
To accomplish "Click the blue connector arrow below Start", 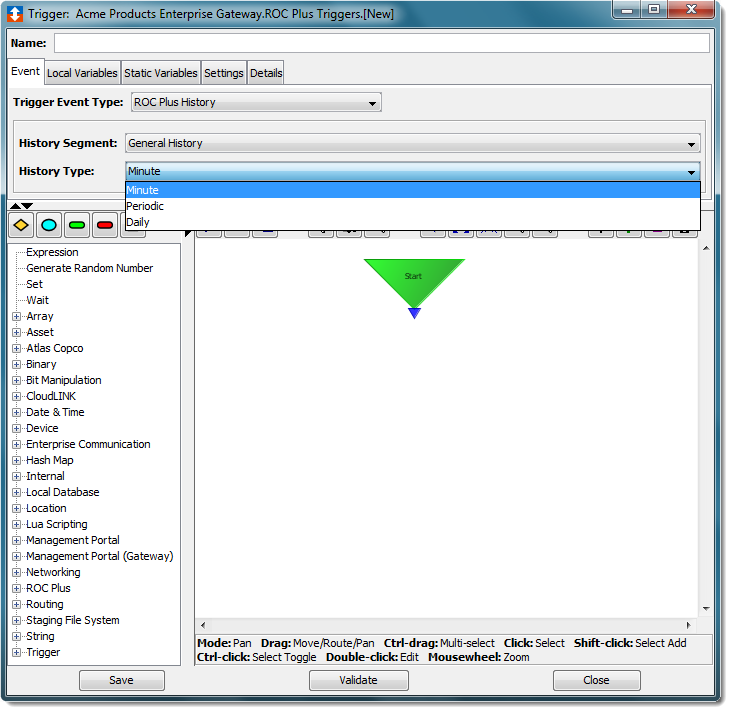I will click(414, 314).
